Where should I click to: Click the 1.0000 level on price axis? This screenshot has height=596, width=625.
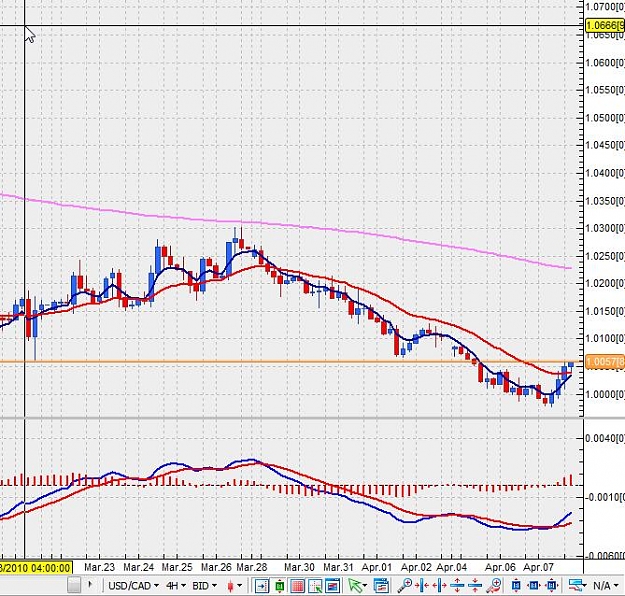click(x=605, y=394)
